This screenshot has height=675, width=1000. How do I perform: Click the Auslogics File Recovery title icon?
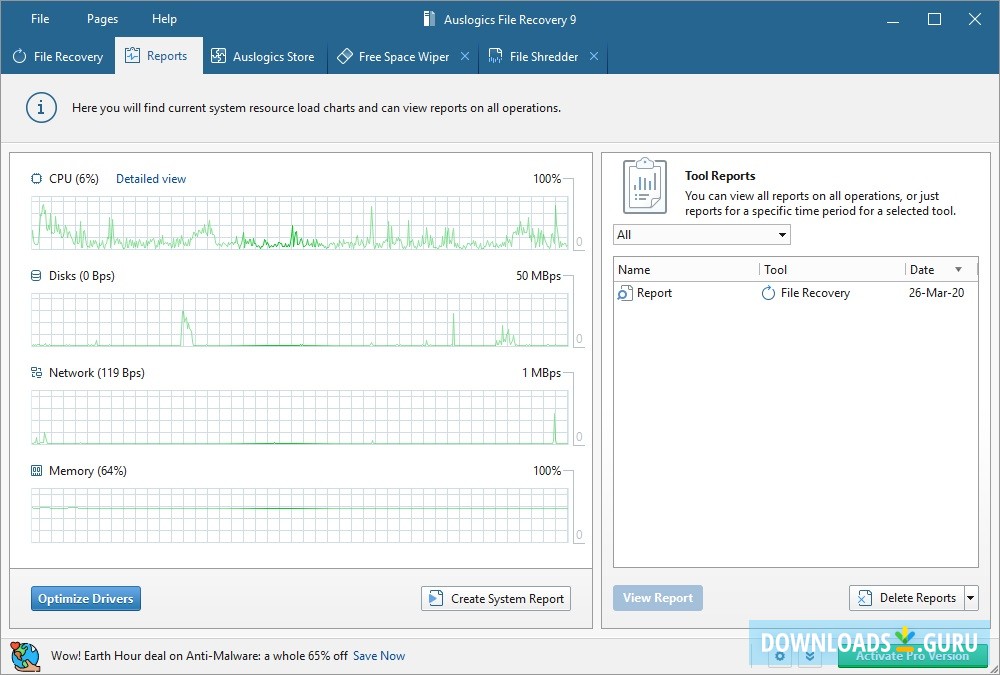[x=430, y=19]
